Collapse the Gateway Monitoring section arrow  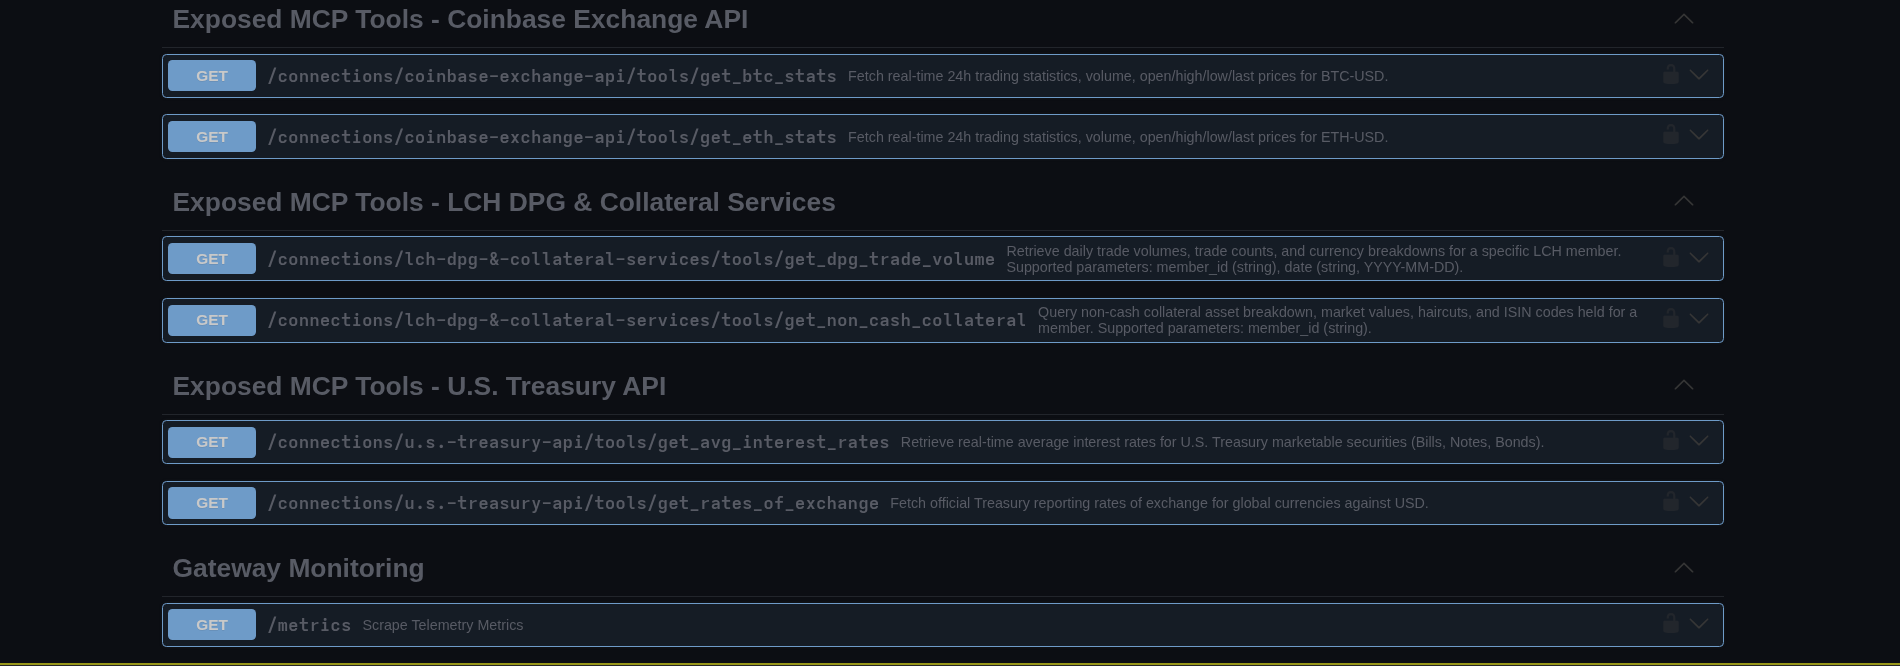(x=1684, y=568)
